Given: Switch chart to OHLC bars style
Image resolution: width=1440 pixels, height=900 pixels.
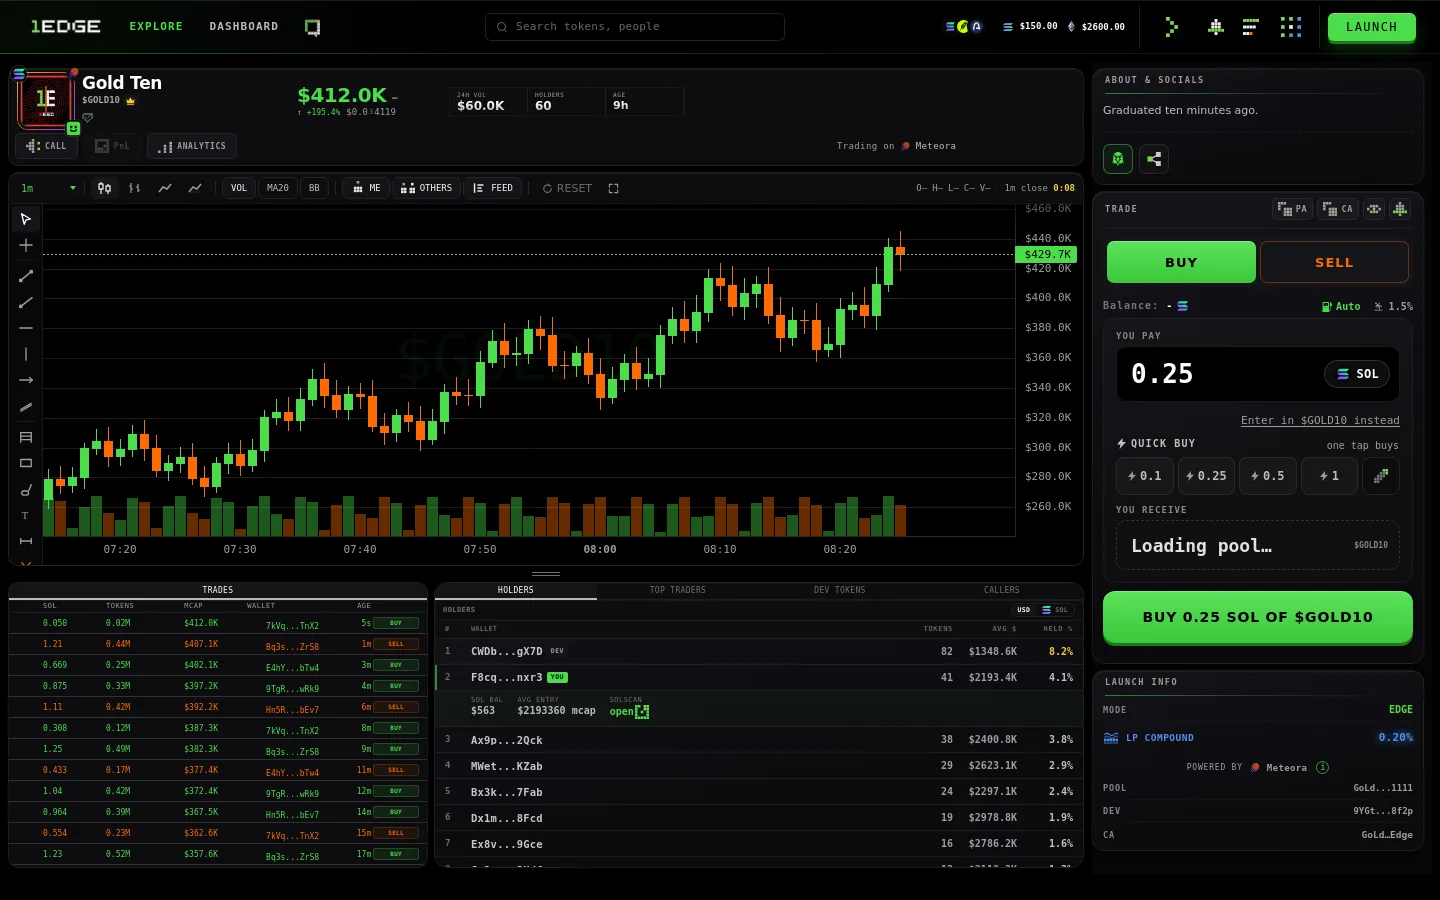Looking at the screenshot, I should [135, 188].
